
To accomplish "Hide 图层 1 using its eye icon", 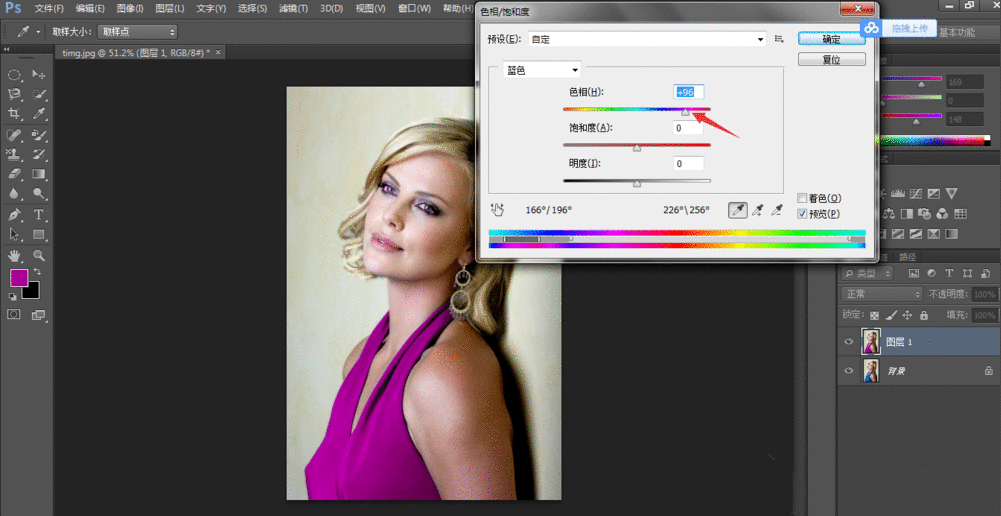I will click(849, 342).
